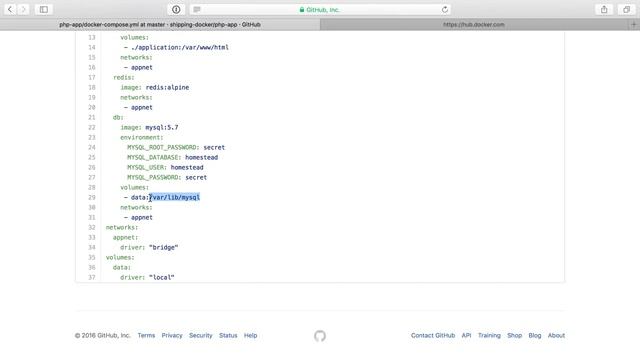Viewport: 640px width, 360px height.
Task: Open the API footer link
Action: point(466,336)
